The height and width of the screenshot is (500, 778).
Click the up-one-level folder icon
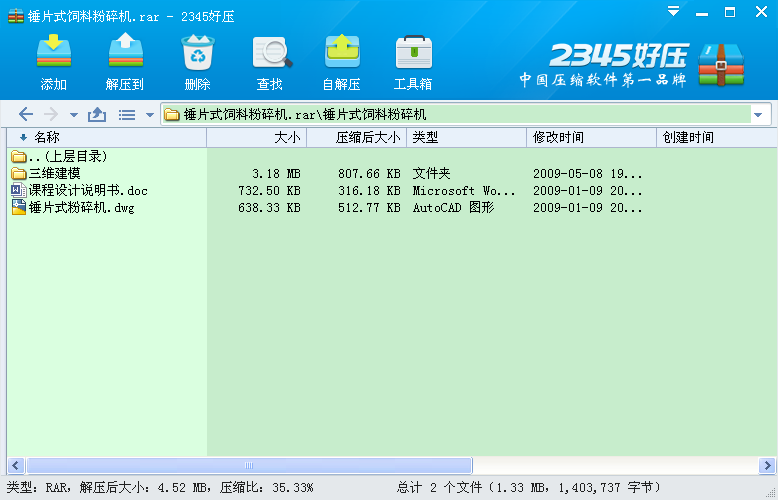[x=97, y=115]
